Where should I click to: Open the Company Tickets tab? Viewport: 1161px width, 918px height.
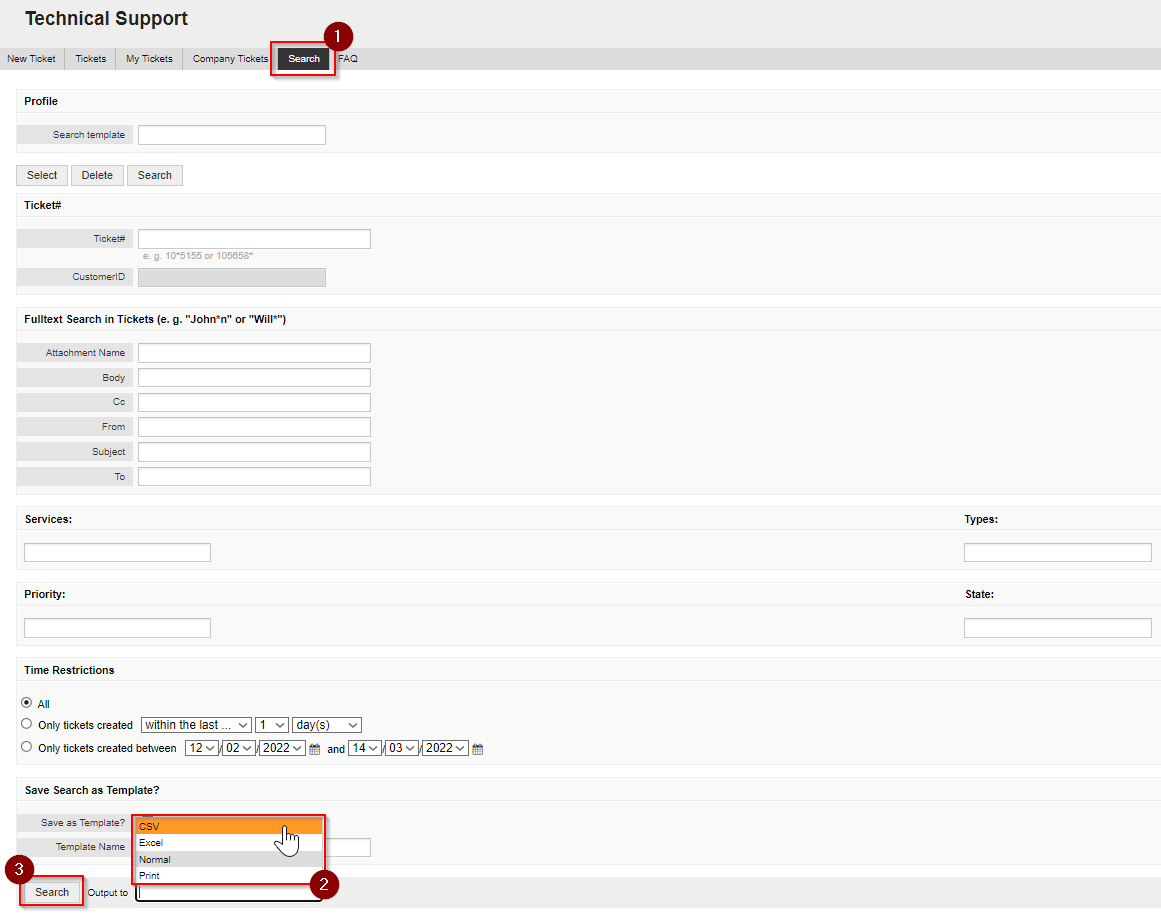point(230,59)
